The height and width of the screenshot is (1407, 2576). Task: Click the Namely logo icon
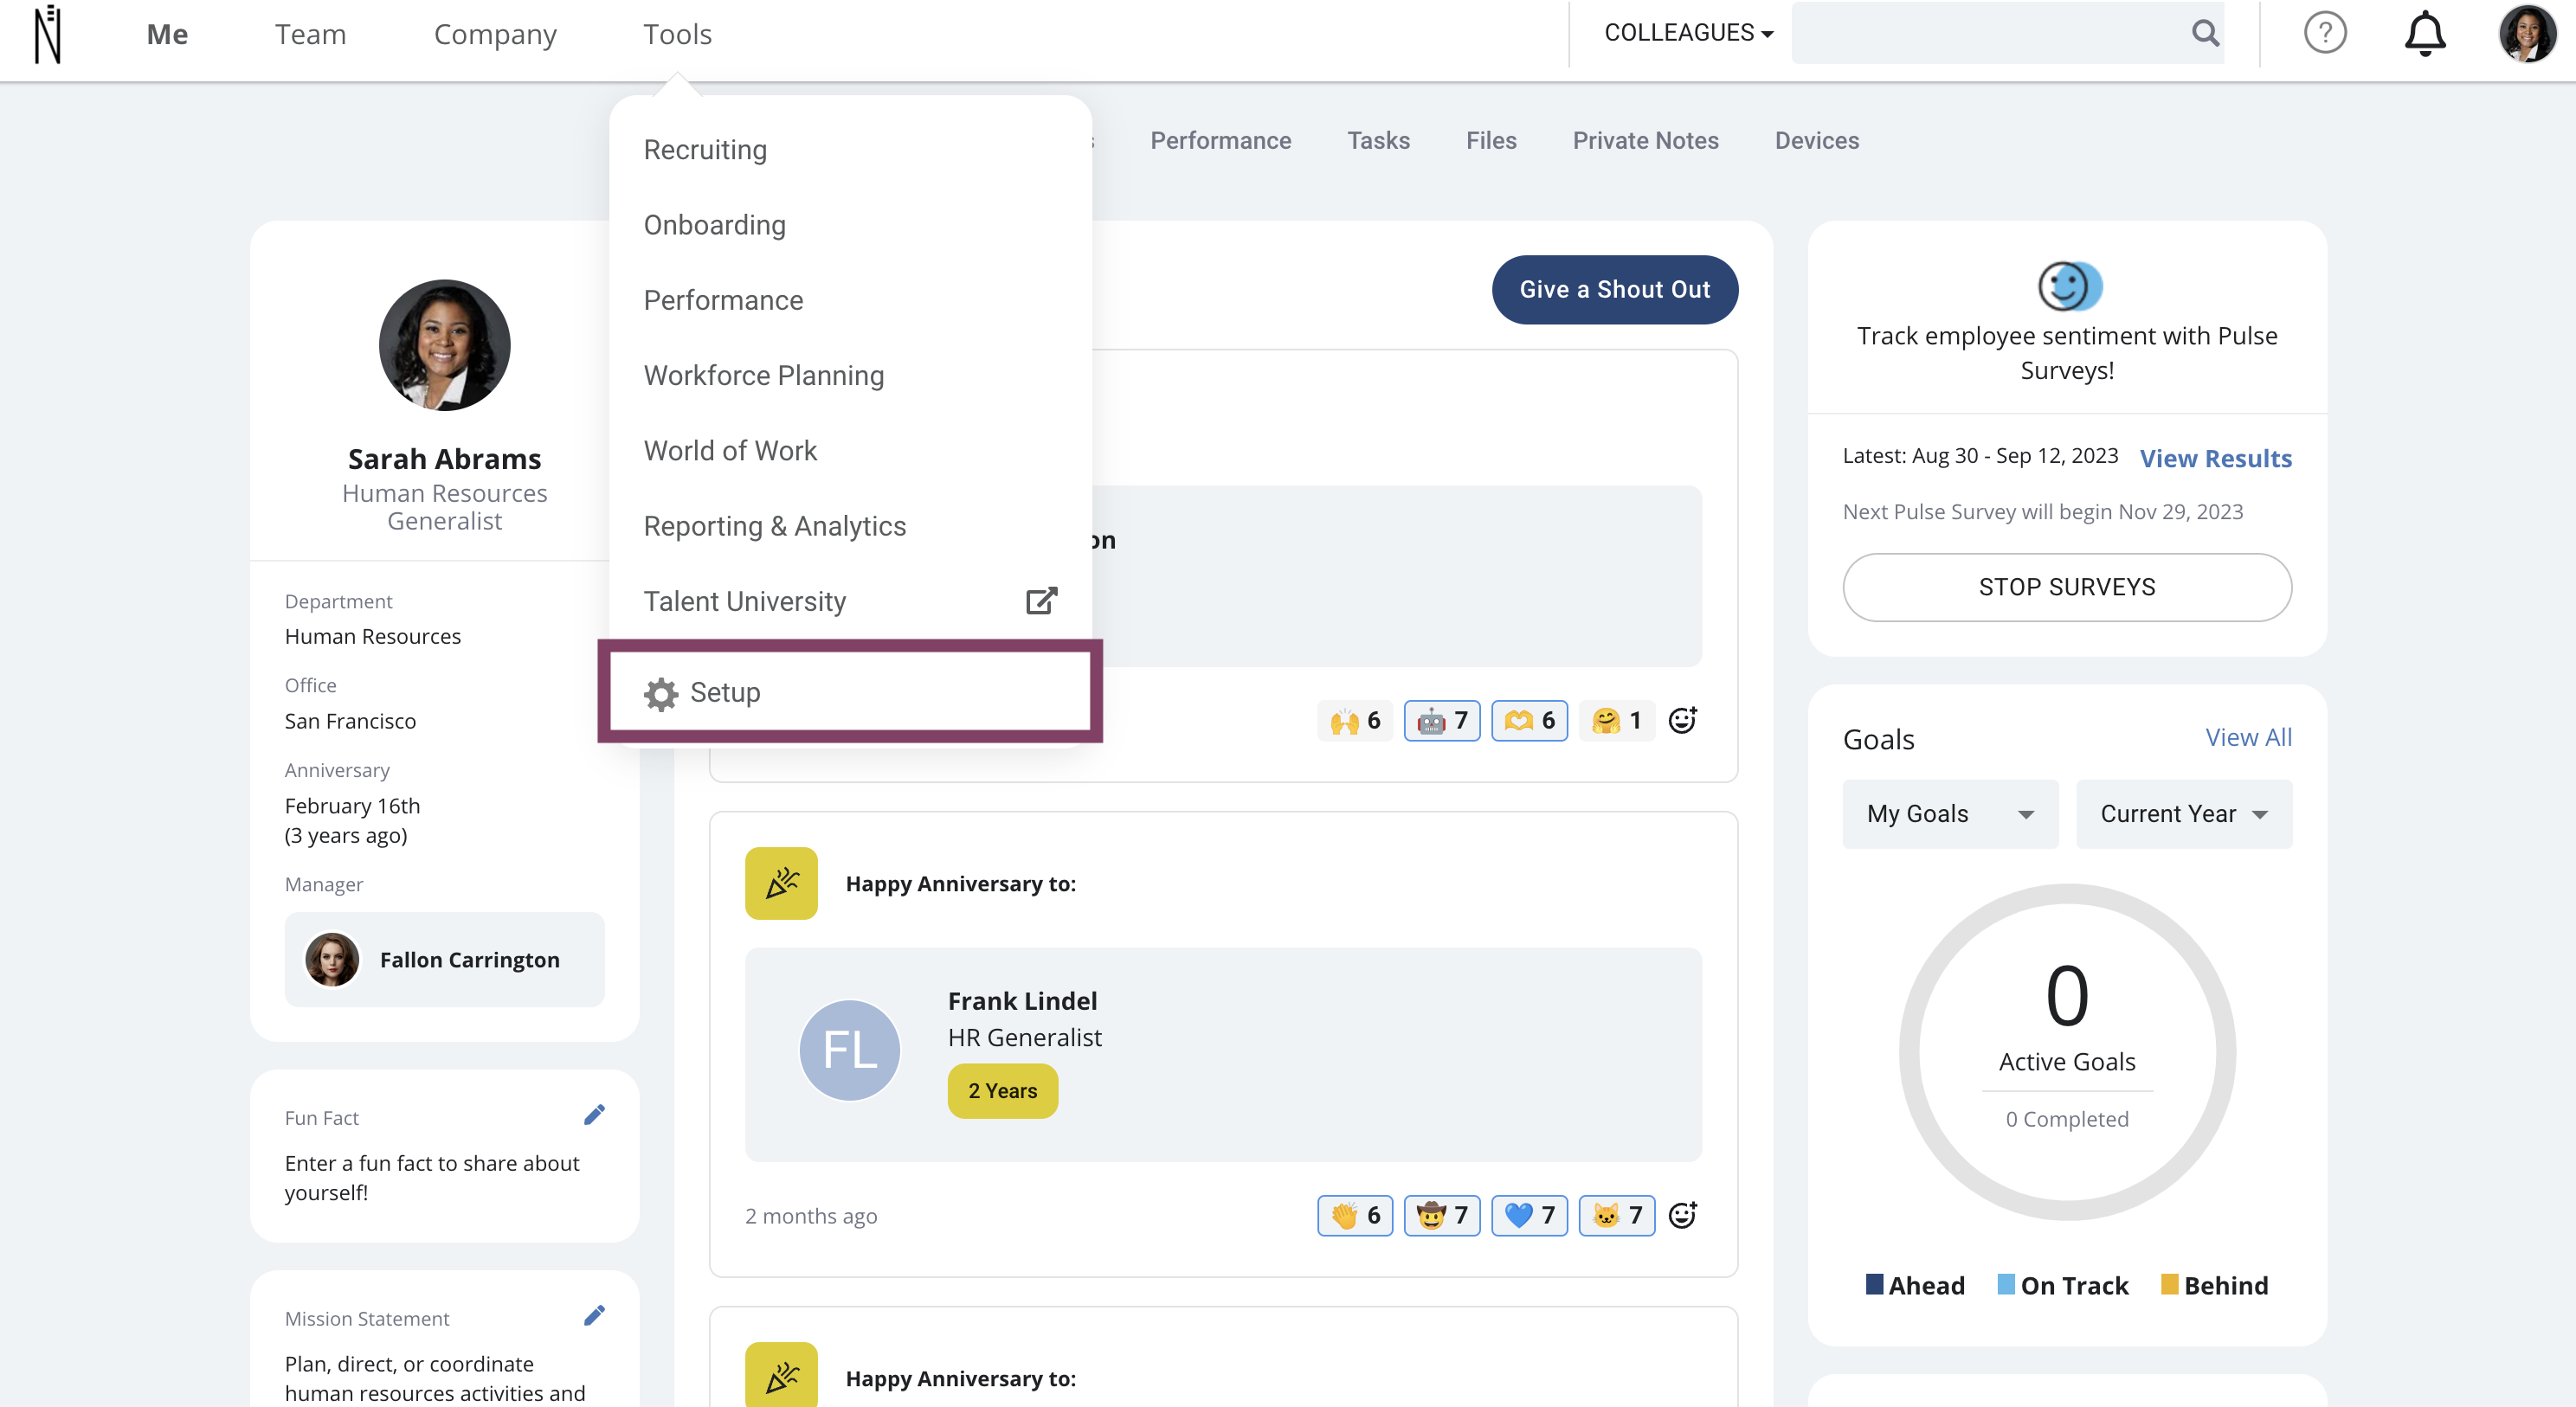click(47, 34)
